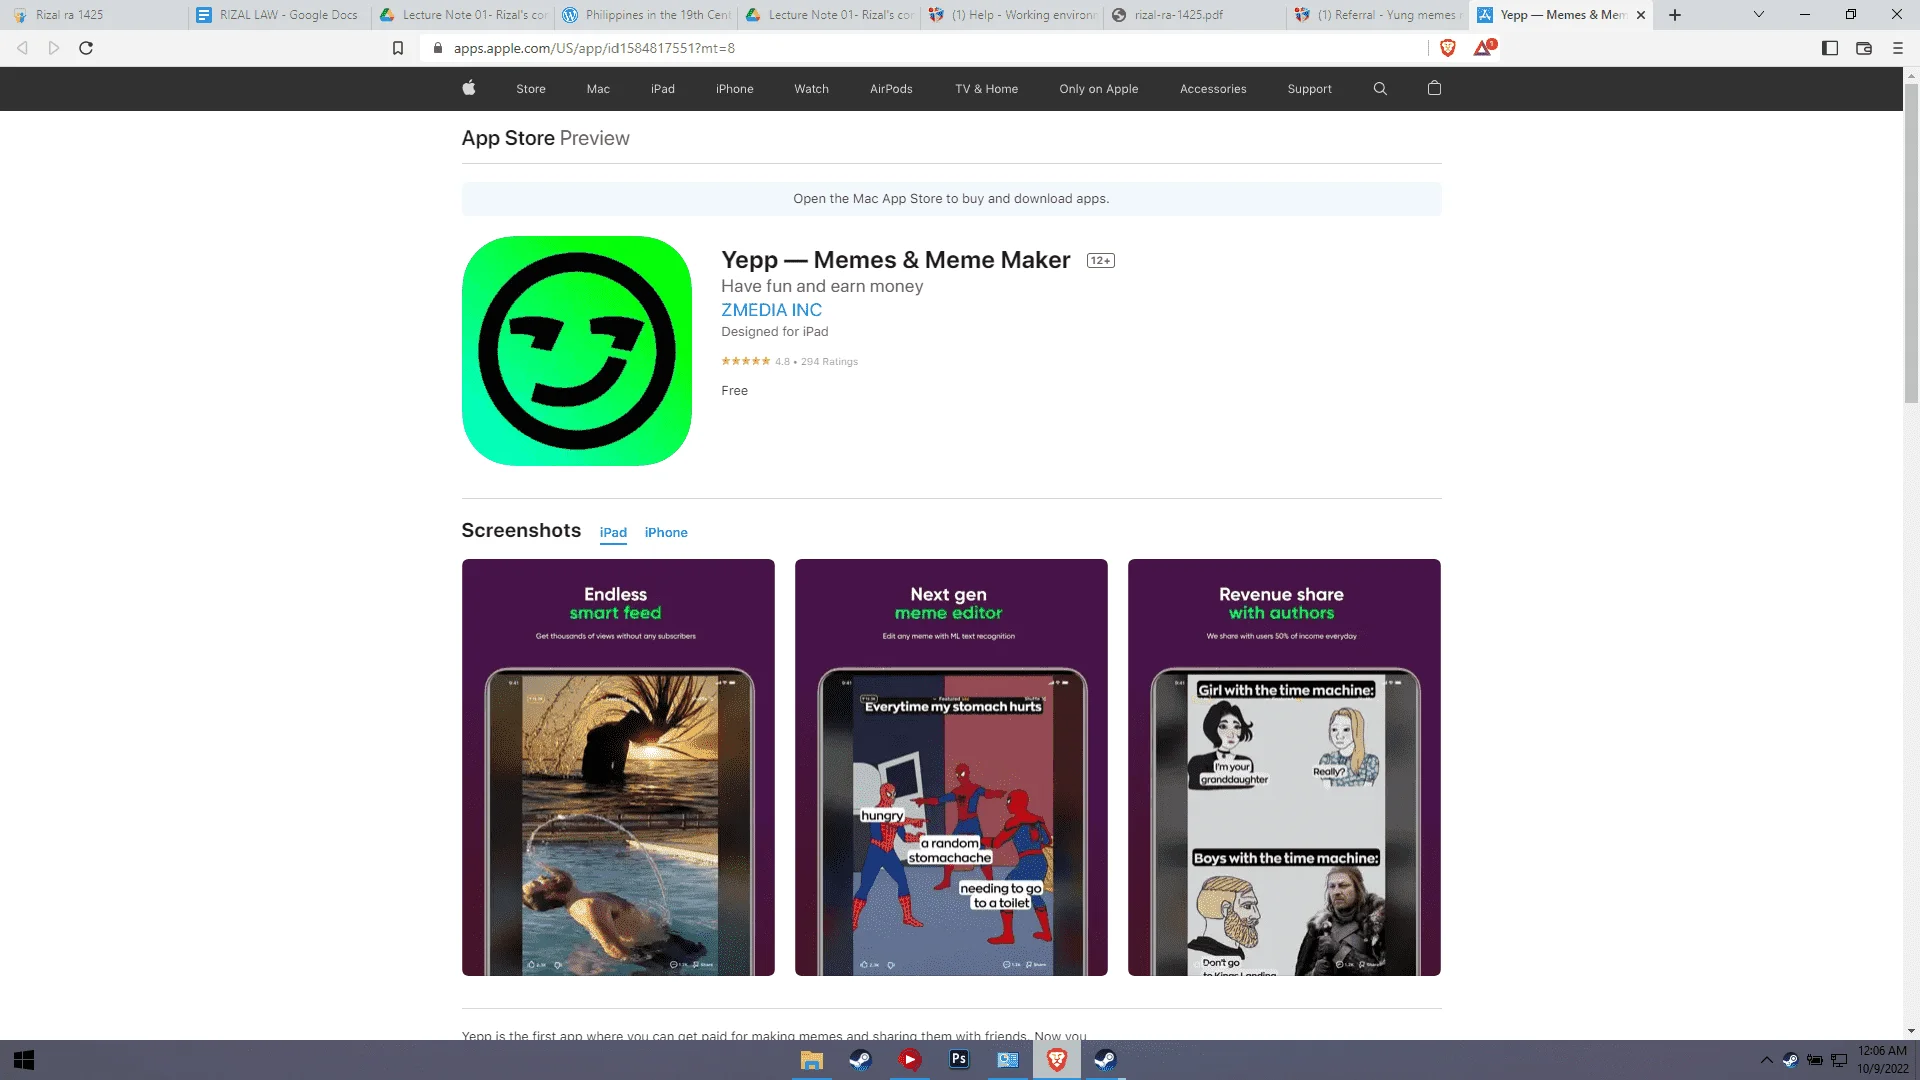
Task: Open the iPhone navigation menu item
Action: 735,89
